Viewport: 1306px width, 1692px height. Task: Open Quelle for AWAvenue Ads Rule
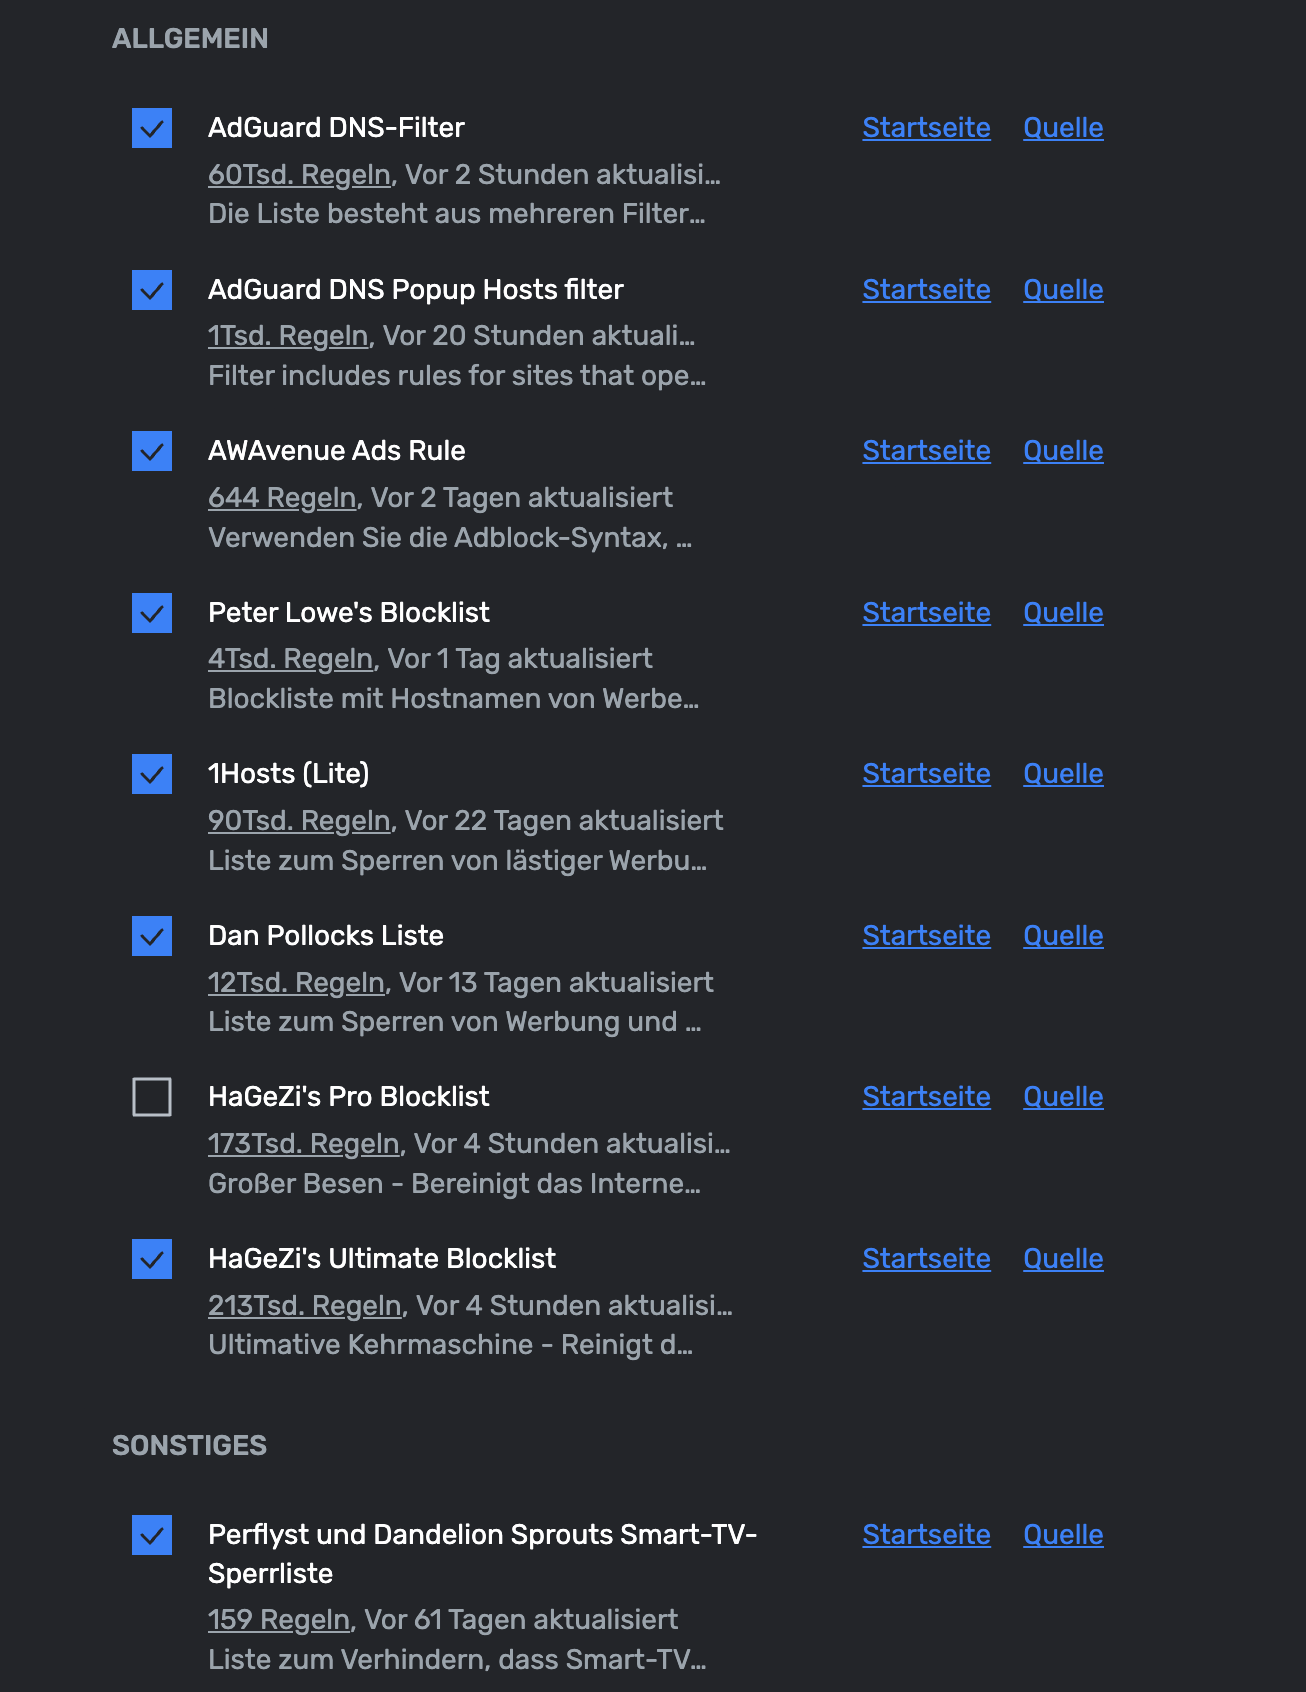(x=1063, y=451)
